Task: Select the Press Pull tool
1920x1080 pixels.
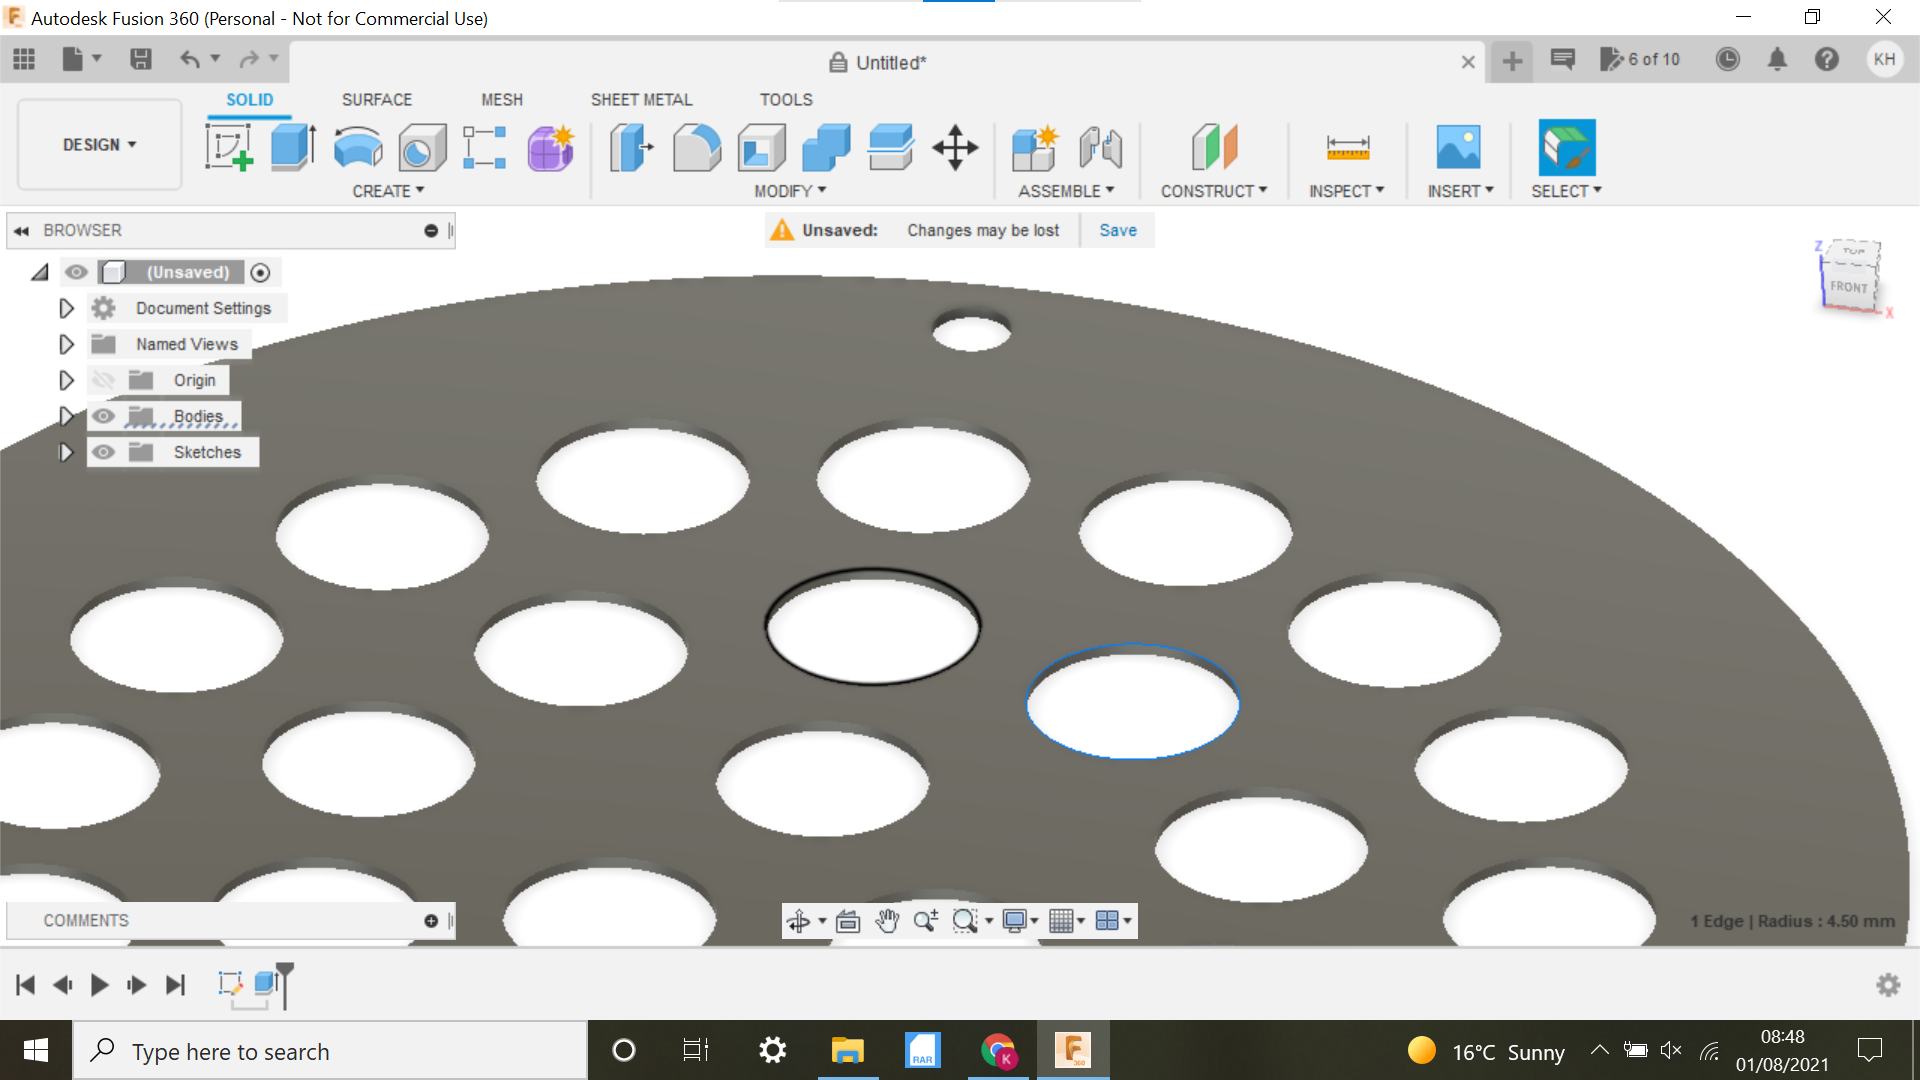Action: tap(631, 148)
